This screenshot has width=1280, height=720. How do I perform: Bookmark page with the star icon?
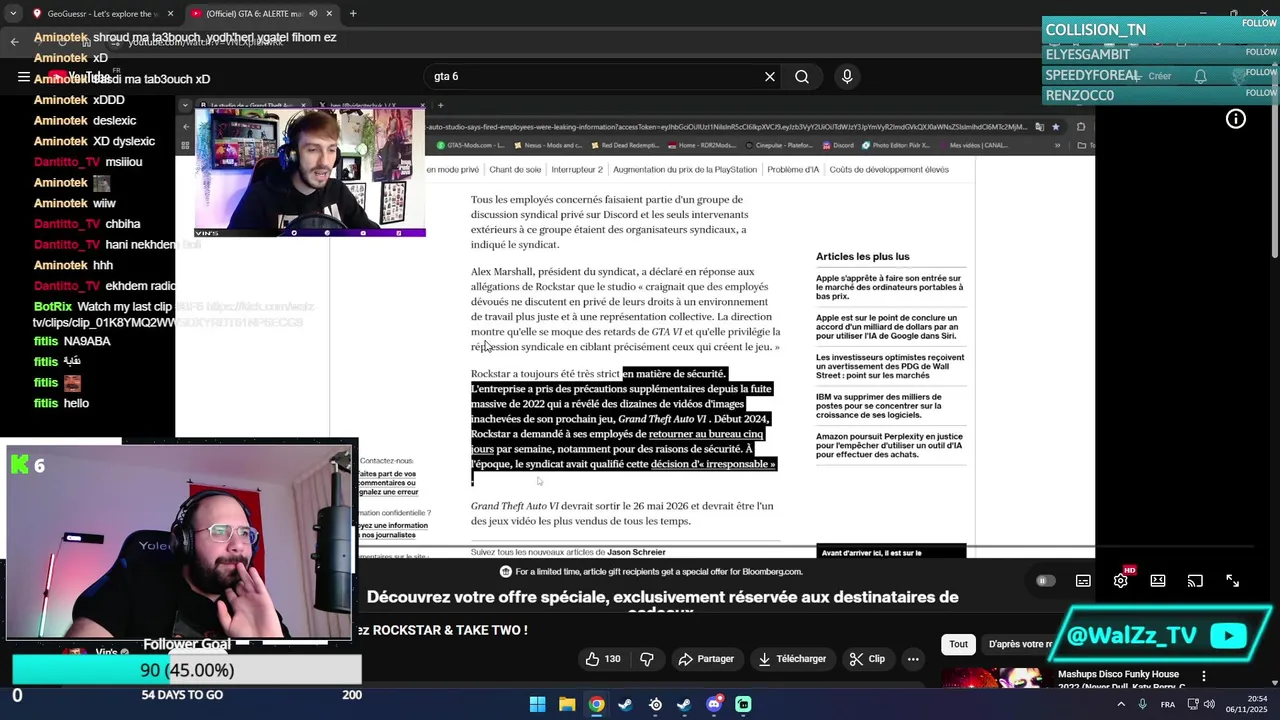(1055, 127)
